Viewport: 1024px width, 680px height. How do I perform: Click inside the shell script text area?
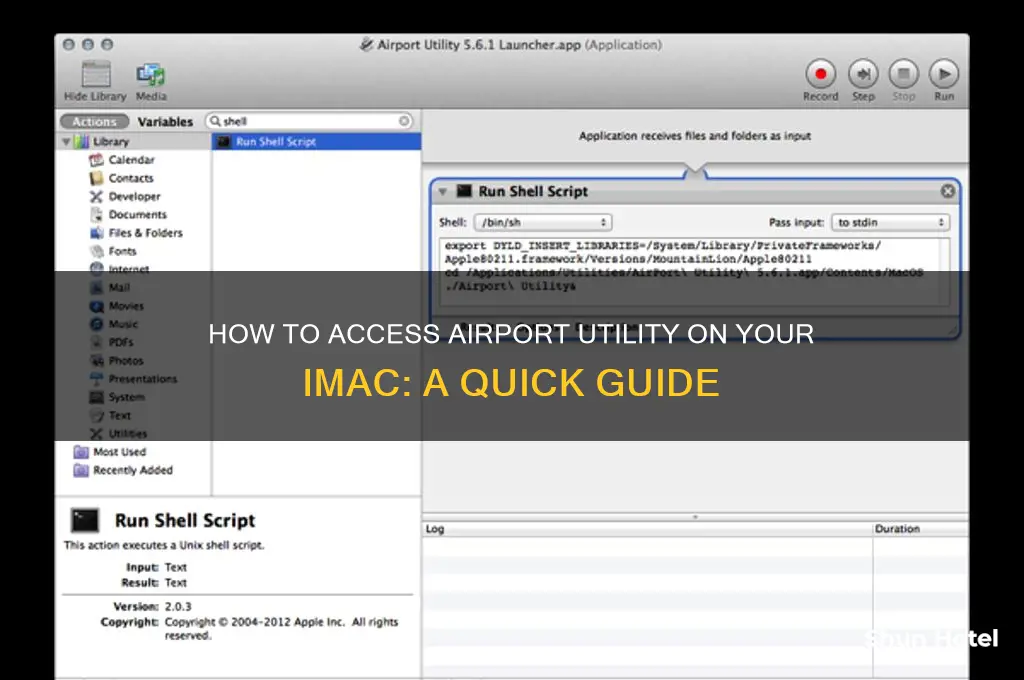[x=694, y=272]
